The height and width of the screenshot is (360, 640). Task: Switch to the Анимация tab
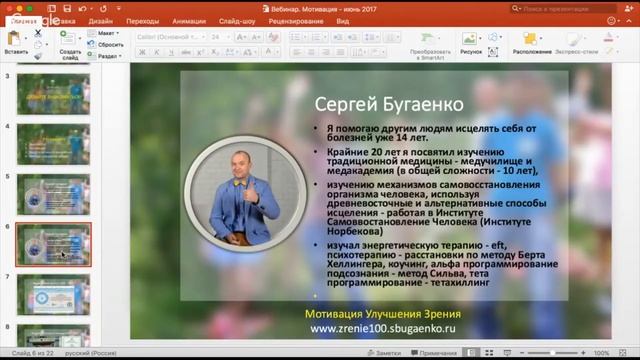tap(189, 21)
